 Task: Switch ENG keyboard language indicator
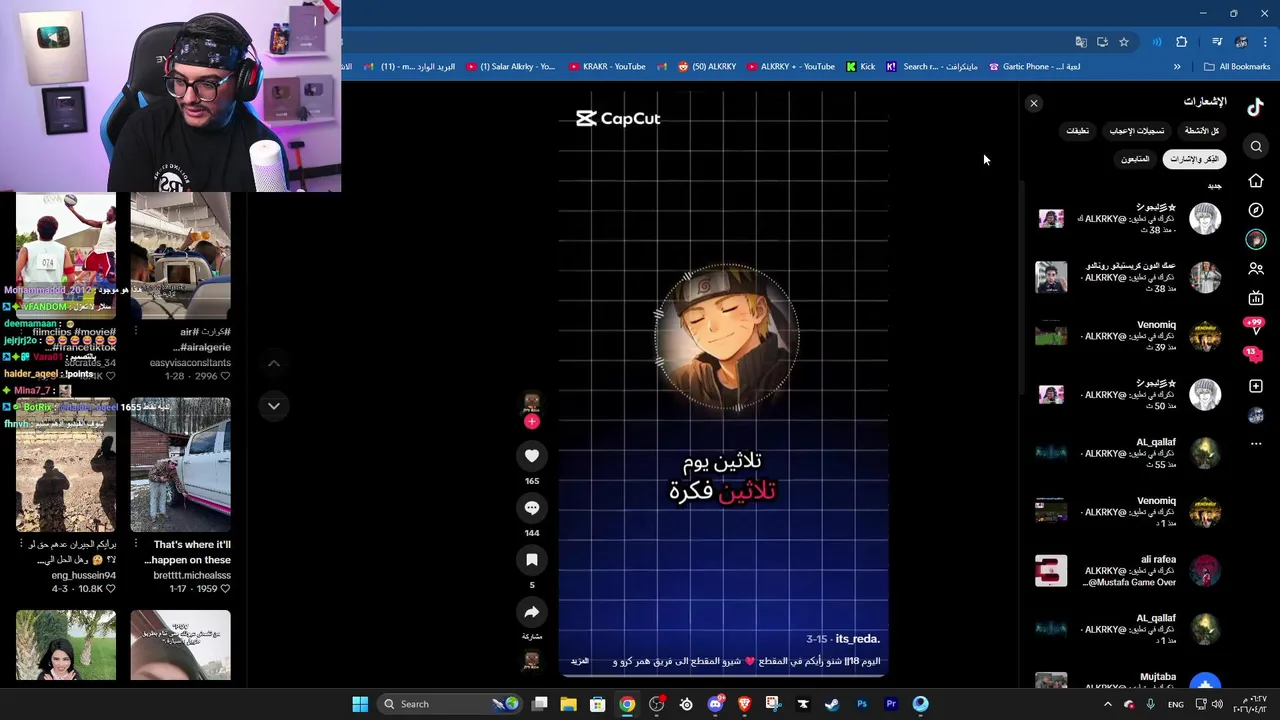tap(1176, 704)
